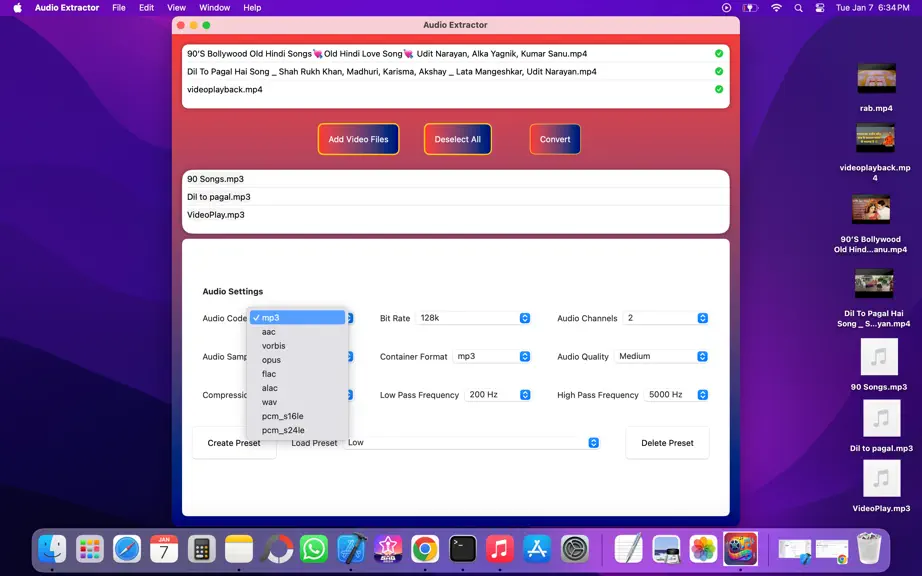The width and height of the screenshot is (922, 576).
Task: Click the Apple menu logo
Action: coord(18,8)
